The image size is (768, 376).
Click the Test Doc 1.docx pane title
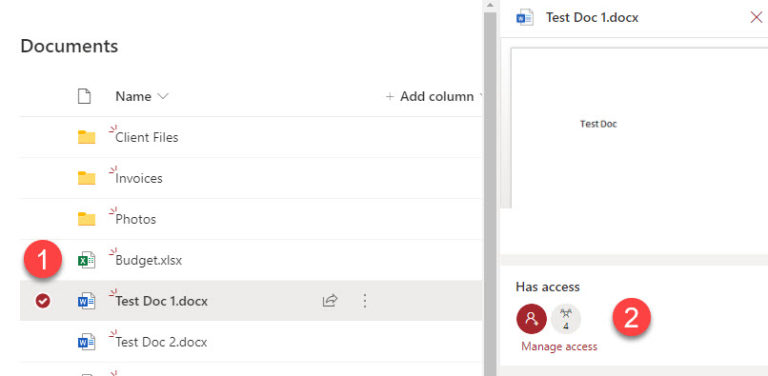point(592,18)
